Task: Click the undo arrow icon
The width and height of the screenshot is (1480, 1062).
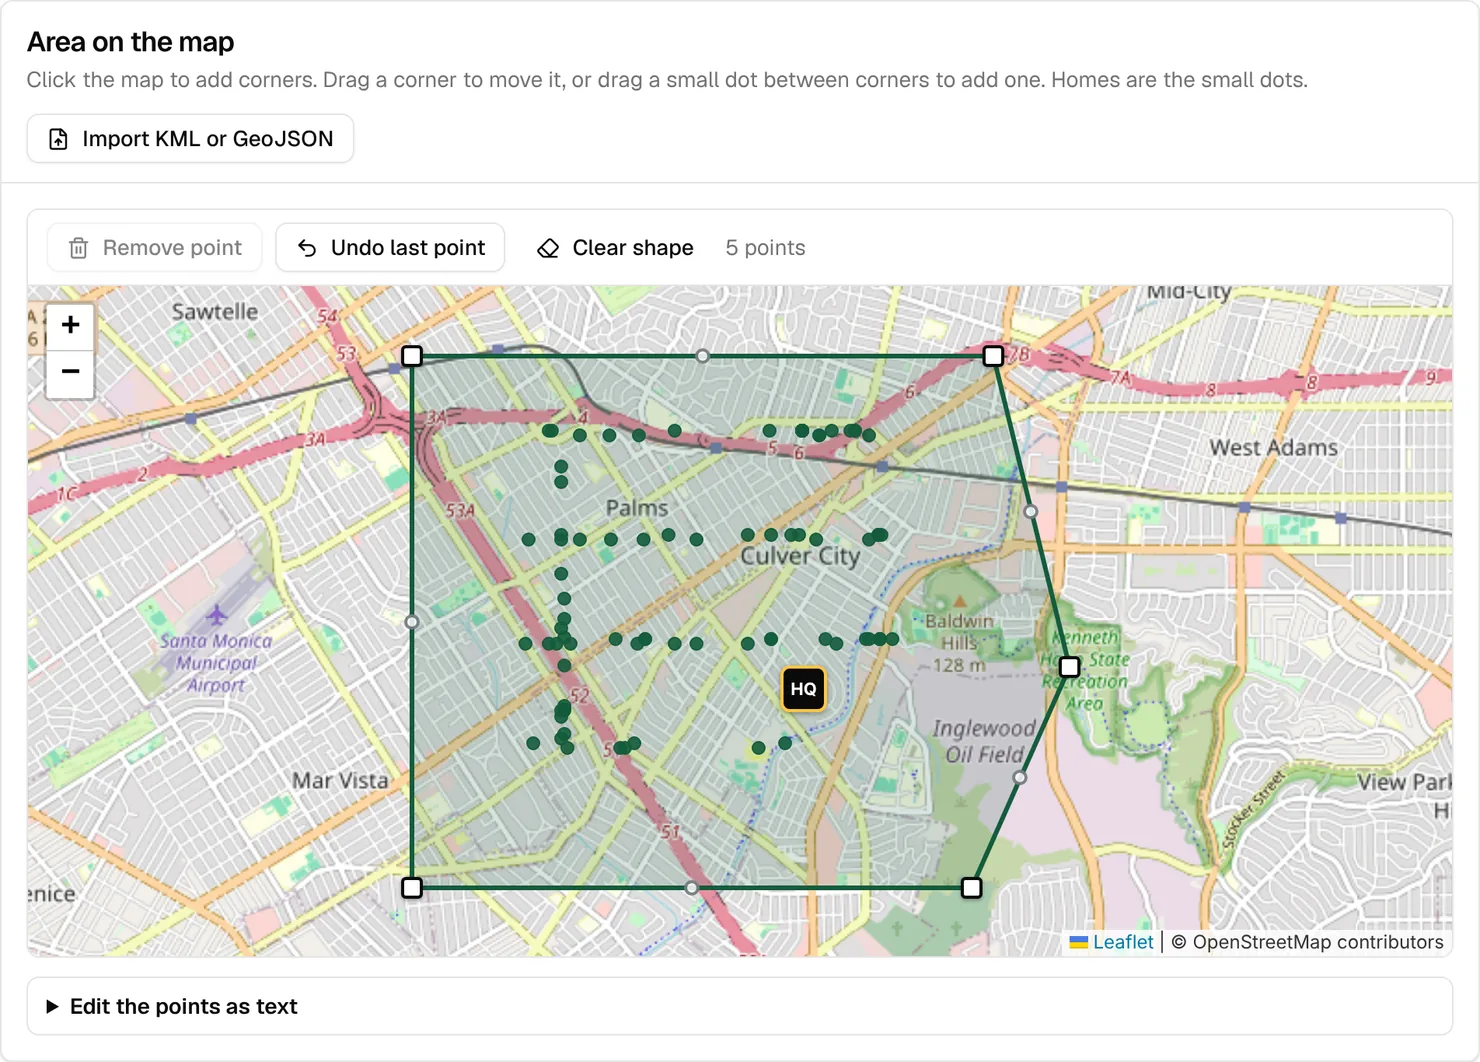Action: pos(307,248)
